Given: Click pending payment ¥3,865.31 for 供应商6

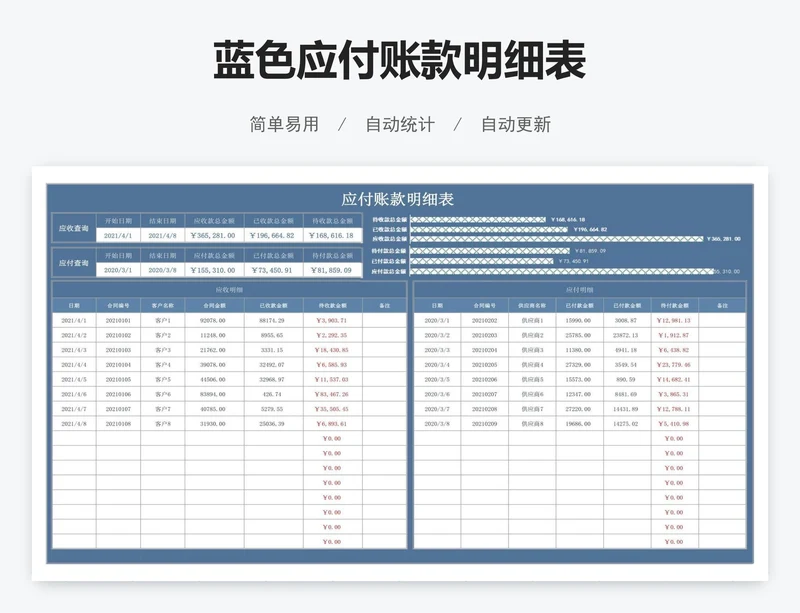Looking at the screenshot, I should coord(674,395).
